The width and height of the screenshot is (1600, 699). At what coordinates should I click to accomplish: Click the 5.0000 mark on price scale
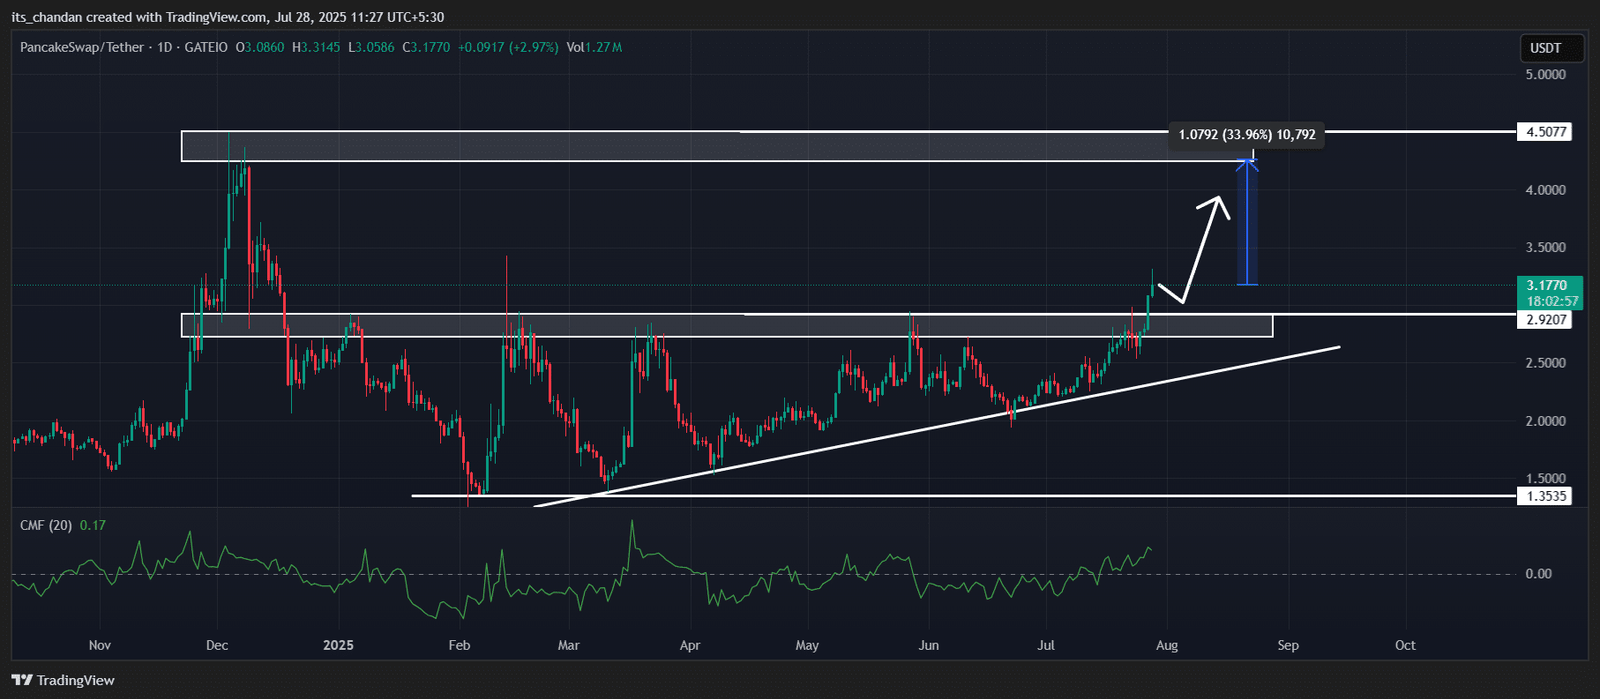point(1545,75)
